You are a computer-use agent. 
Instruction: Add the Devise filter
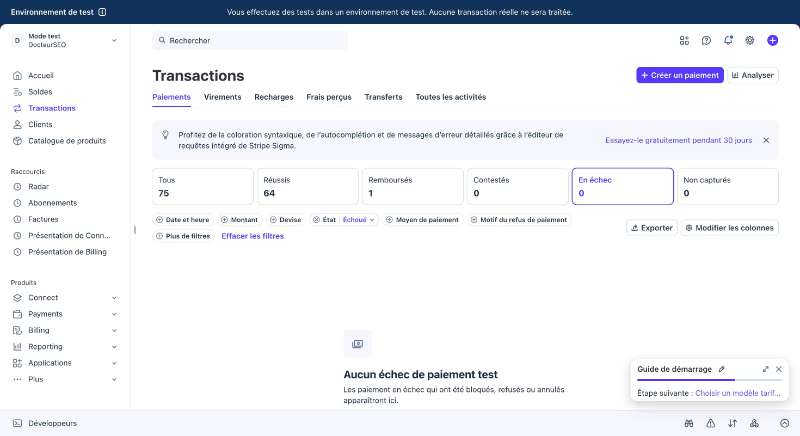coord(286,220)
